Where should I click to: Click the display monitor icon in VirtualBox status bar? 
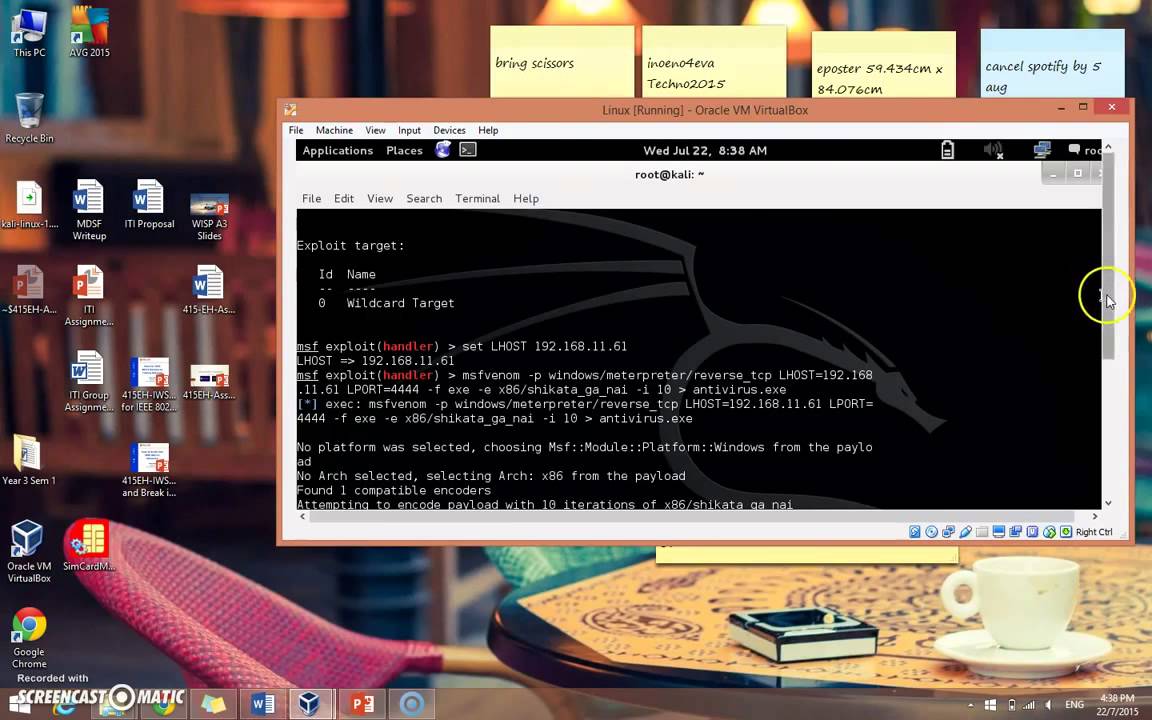click(x=998, y=532)
